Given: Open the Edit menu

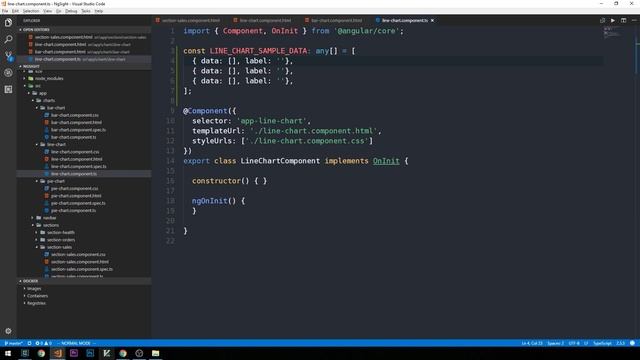Looking at the screenshot, I should pos(15,11).
